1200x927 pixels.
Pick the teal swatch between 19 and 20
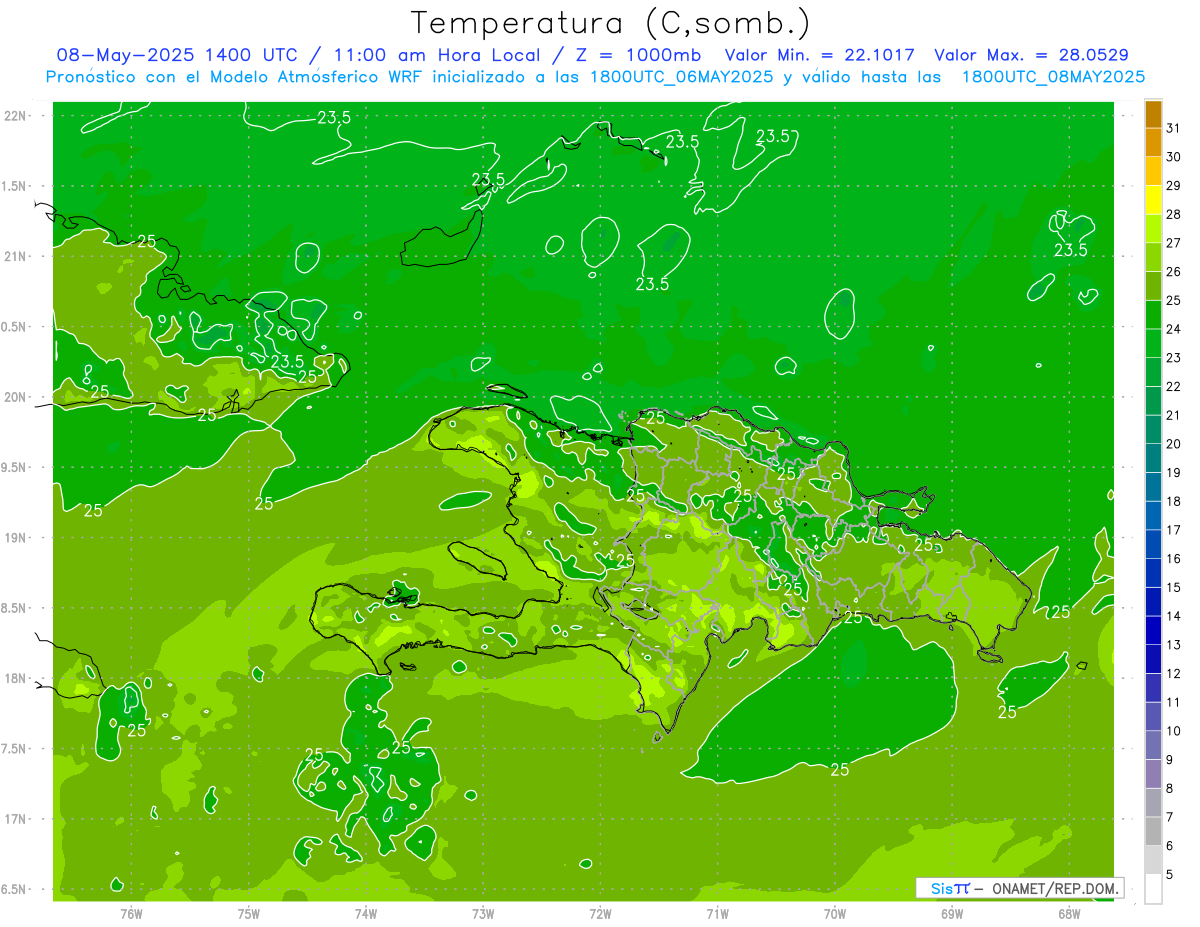click(1153, 458)
